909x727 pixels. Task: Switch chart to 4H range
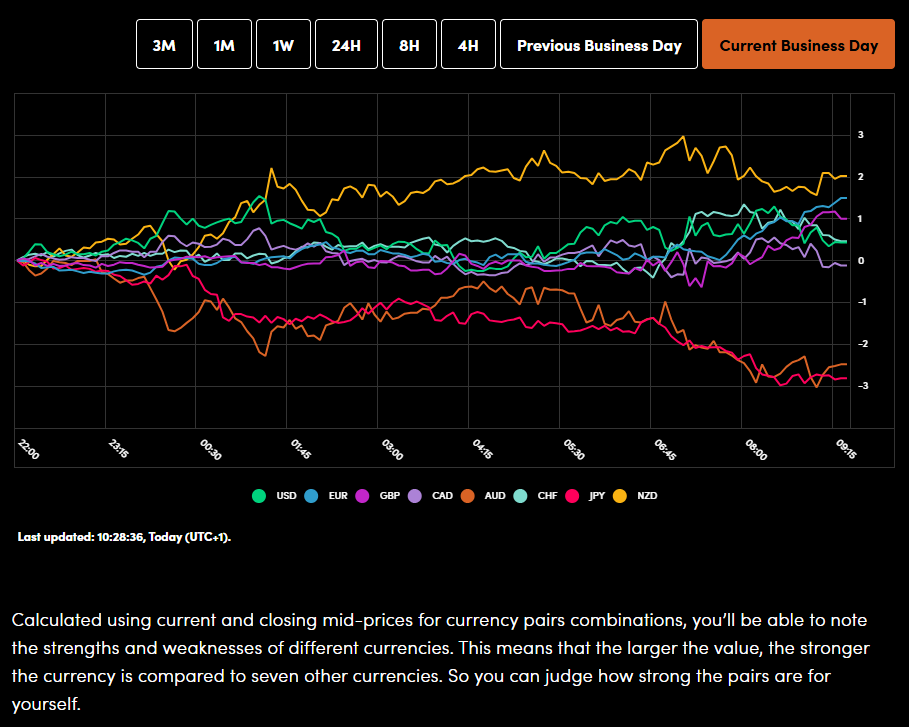[x=467, y=45]
